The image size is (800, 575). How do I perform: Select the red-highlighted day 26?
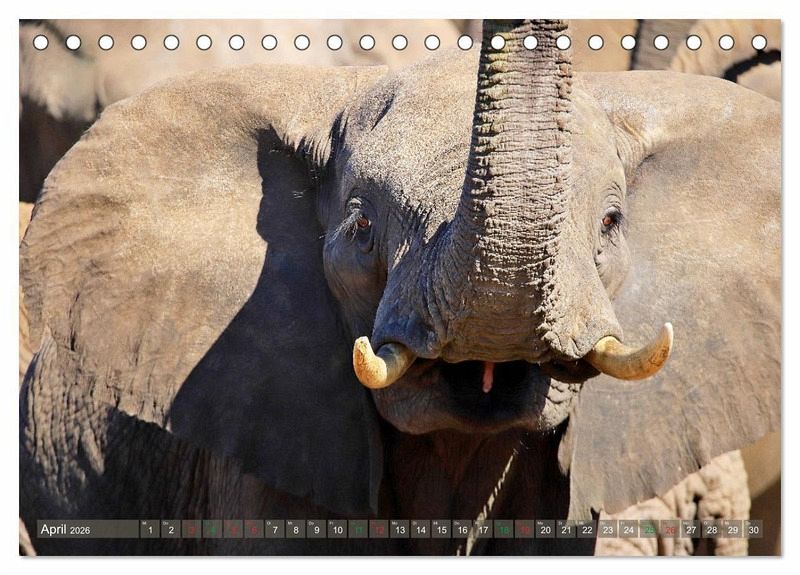coord(670,529)
